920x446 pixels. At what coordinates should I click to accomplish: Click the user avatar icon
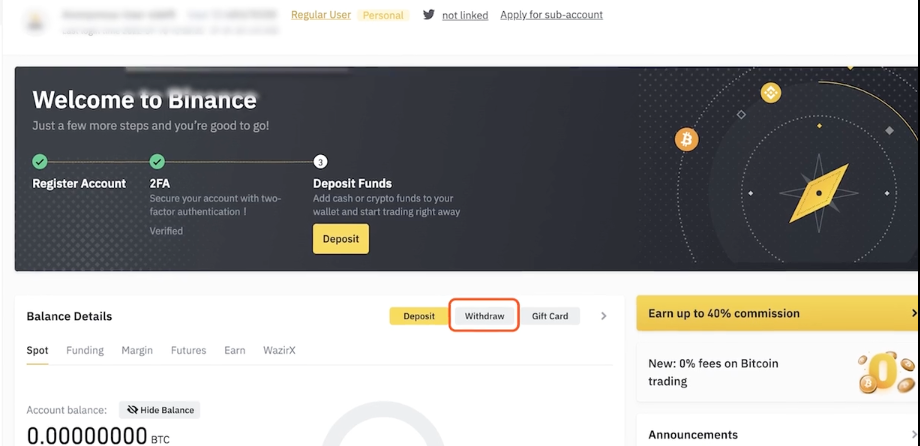click(x=38, y=21)
